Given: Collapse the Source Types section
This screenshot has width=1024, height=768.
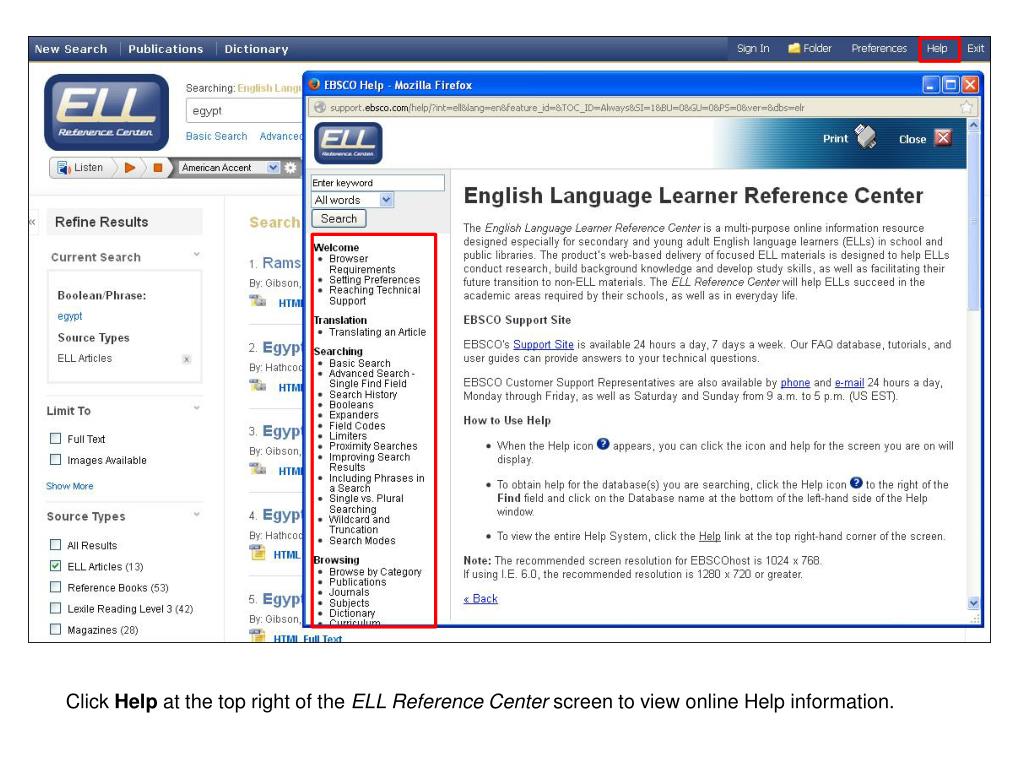Looking at the screenshot, I should click(x=197, y=515).
